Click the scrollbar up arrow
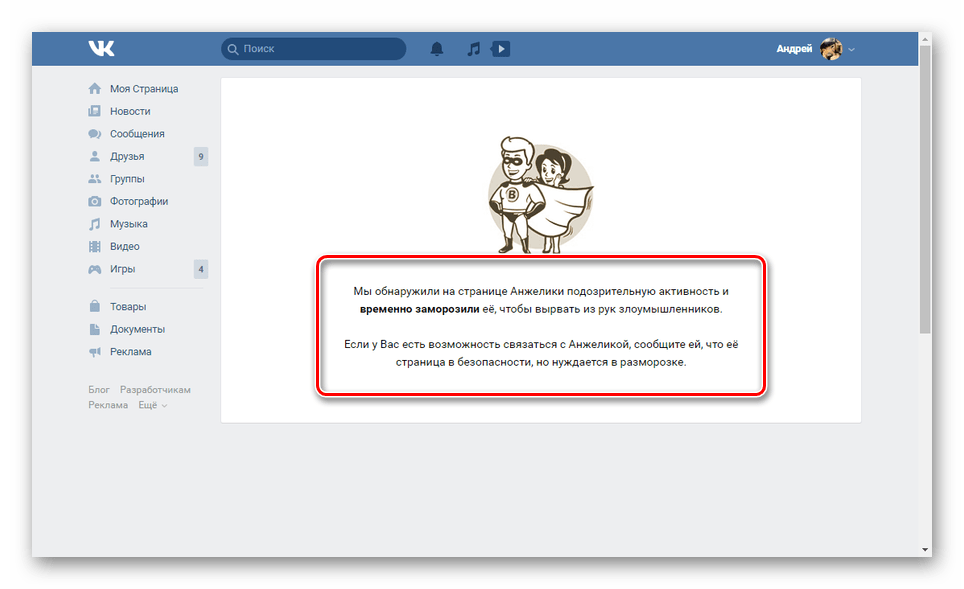 pyautogui.click(x=925, y=39)
